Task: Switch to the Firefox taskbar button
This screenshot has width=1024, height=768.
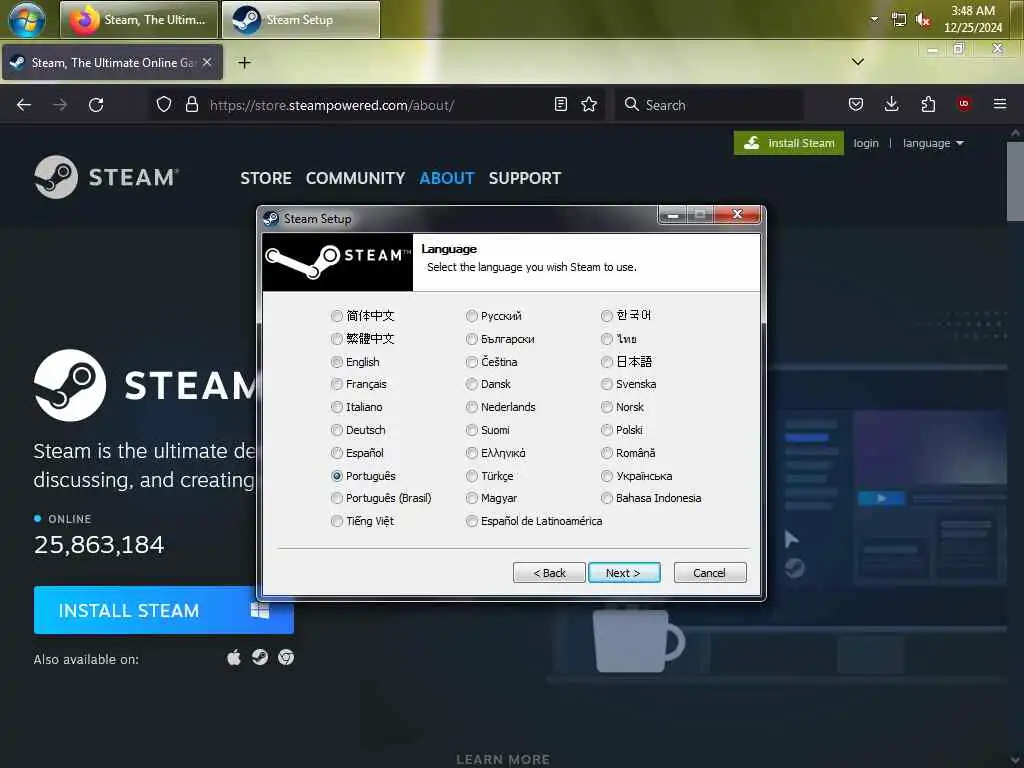Action: 139,20
